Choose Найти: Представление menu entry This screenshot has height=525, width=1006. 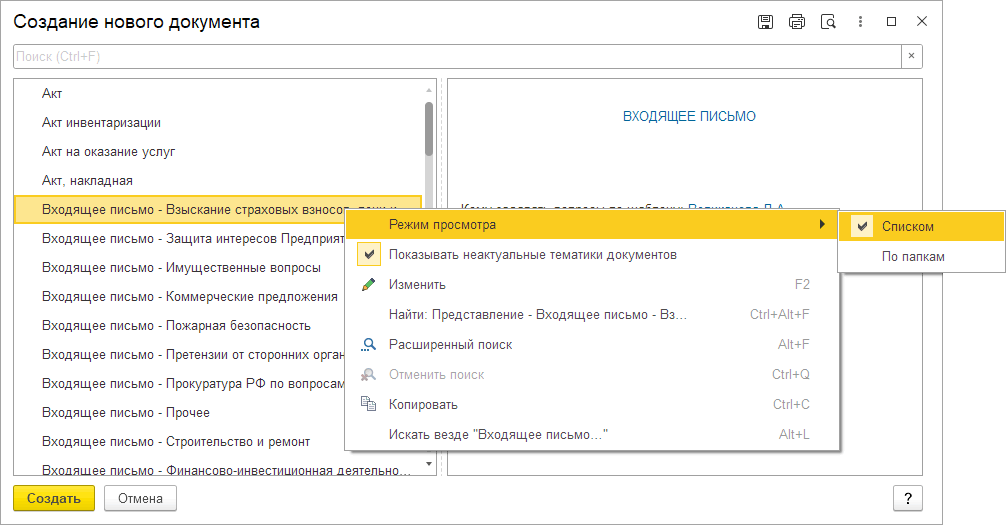(538, 314)
